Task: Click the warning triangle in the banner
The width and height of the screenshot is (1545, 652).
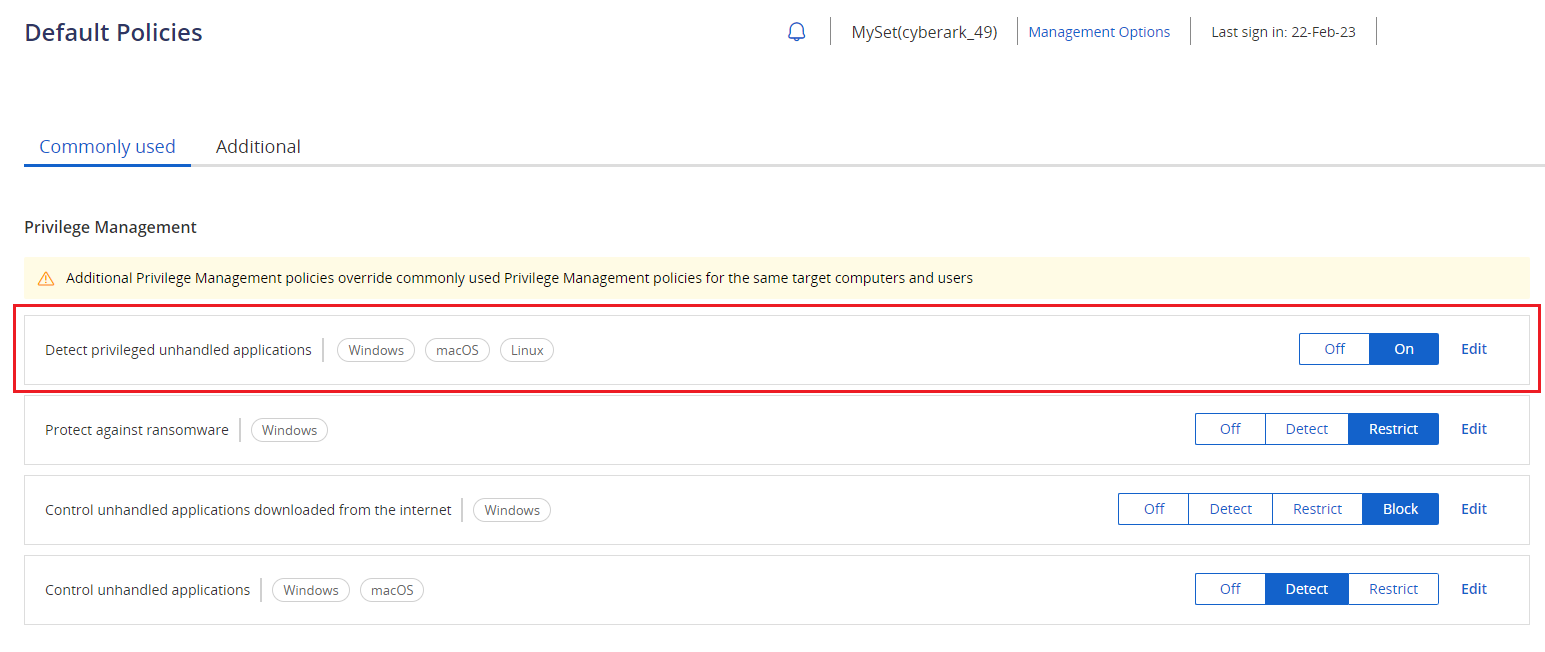Action: 46,277
